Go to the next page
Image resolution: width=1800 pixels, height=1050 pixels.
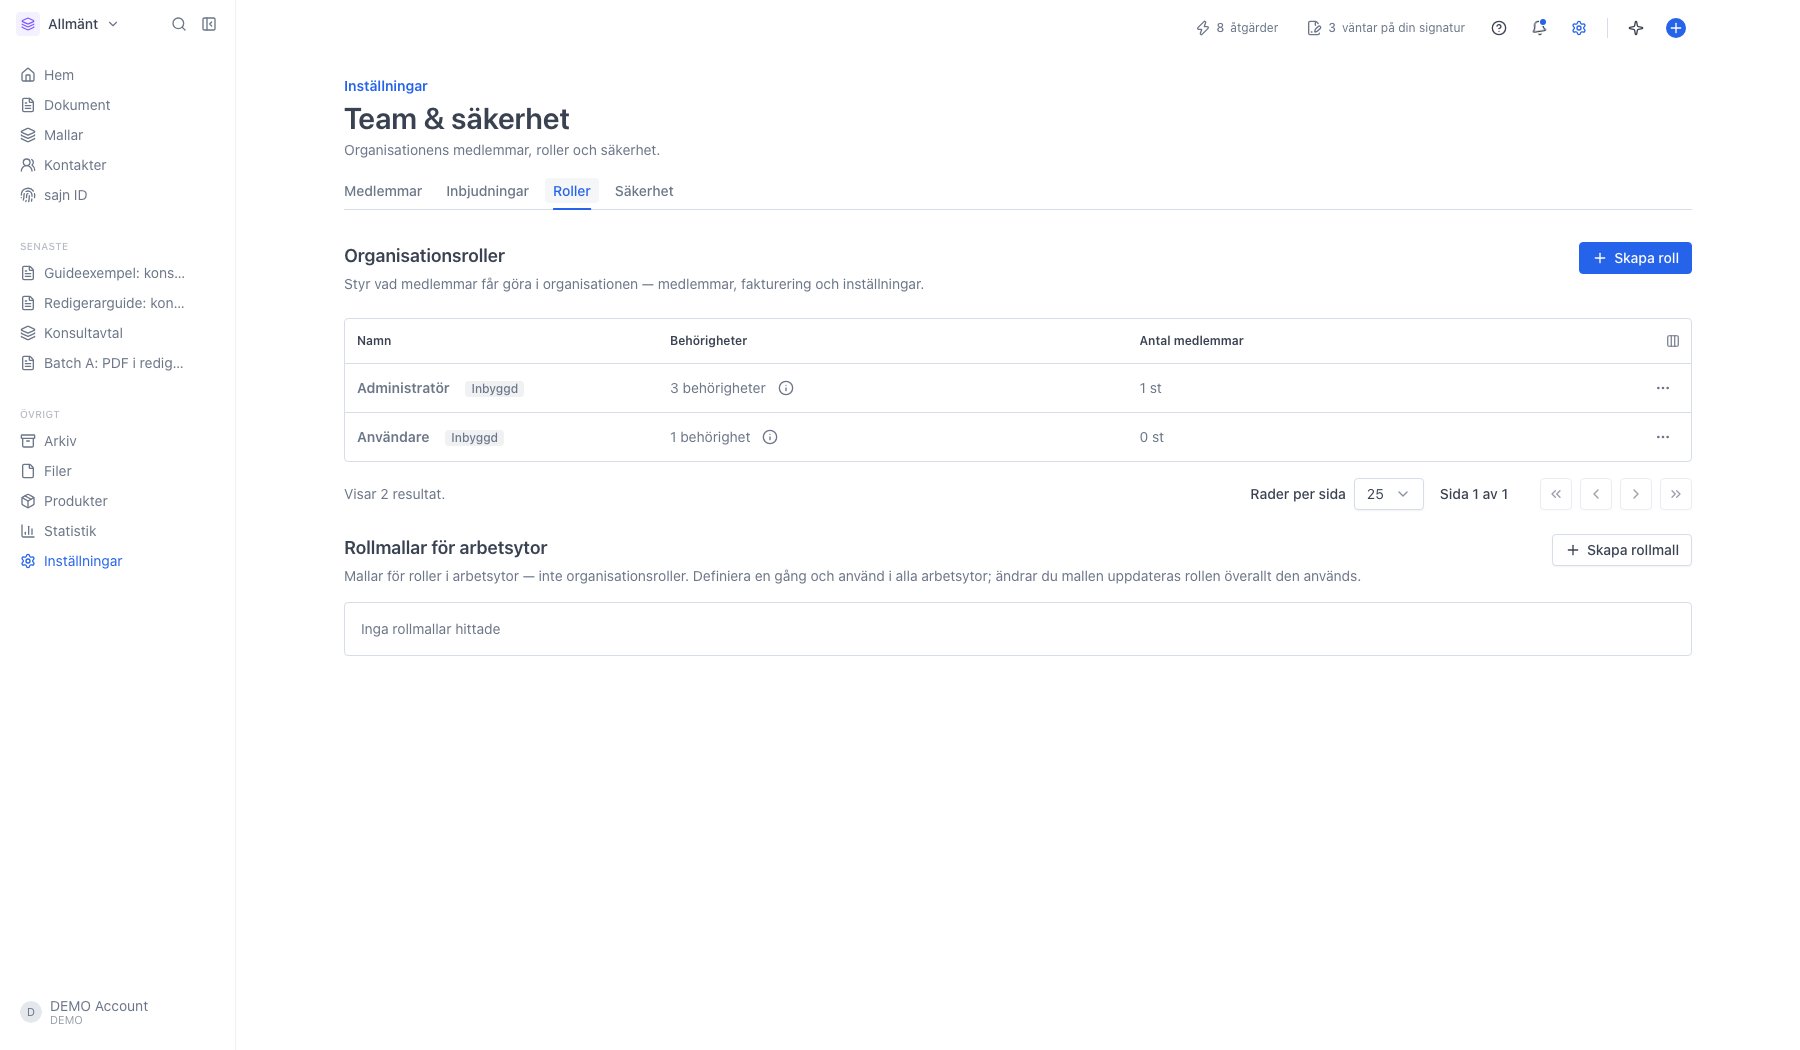[1636, 494]
